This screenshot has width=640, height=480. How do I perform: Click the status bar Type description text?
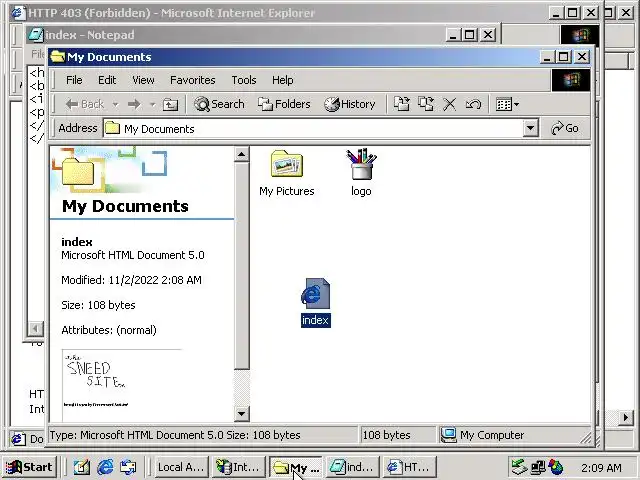(x=175, y=435)
